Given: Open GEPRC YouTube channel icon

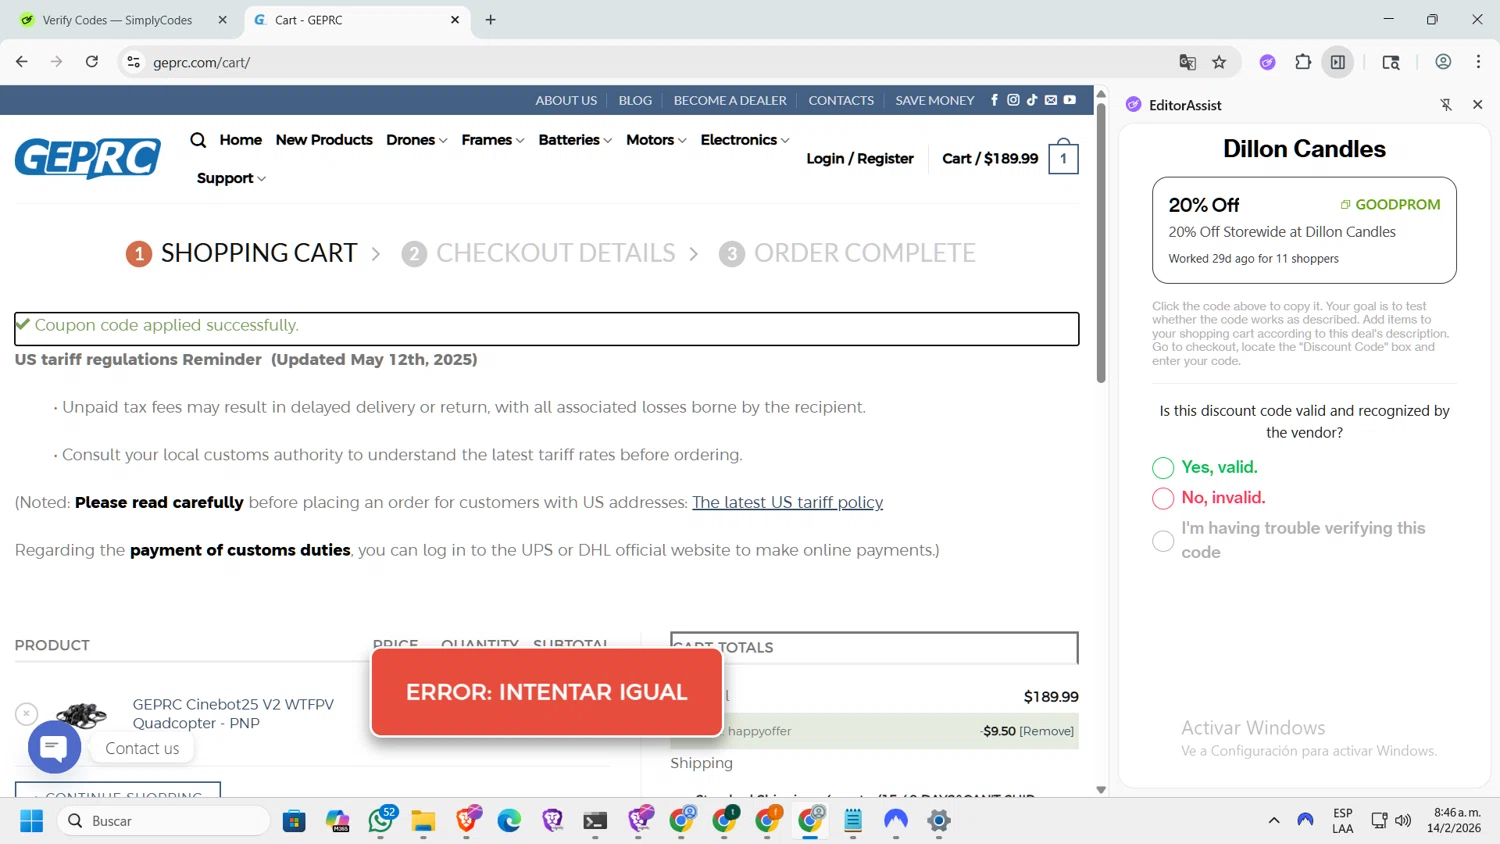Looking at the screenshot, I should (x=1070, y=100).
